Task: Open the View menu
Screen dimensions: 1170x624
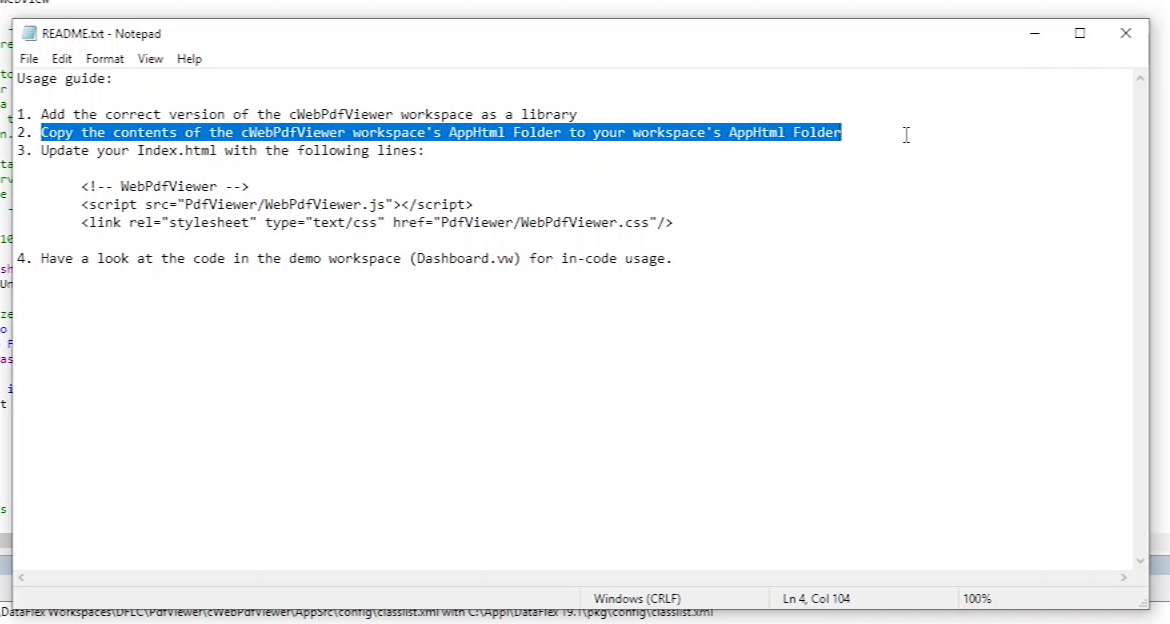Action: (x=150, y=59)
